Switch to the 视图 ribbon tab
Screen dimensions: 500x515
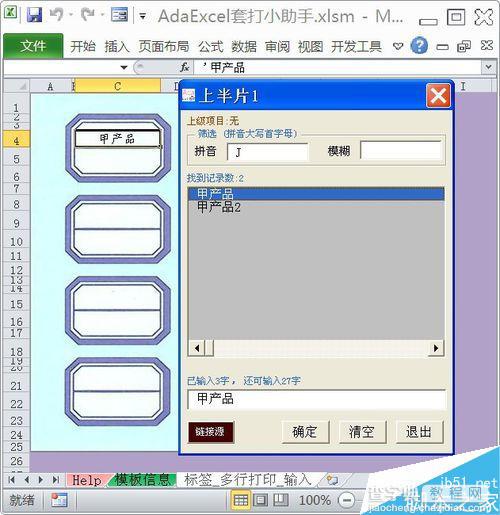point(310,46)
